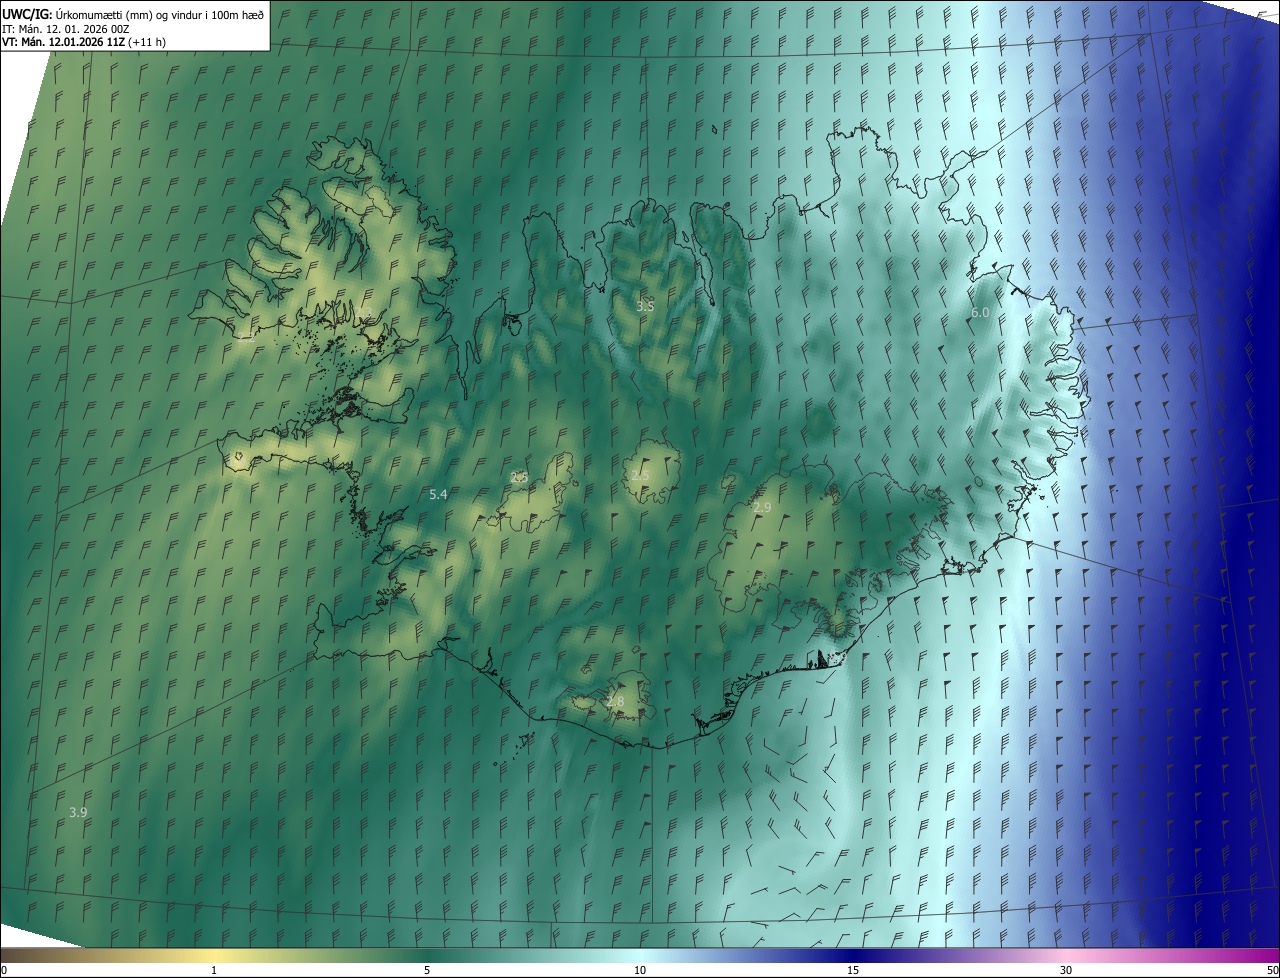Click the 'VT: Mán. 12.01.2026 11Z (+11 h)' line
The image size is (1280, 978).
[84, 42]
